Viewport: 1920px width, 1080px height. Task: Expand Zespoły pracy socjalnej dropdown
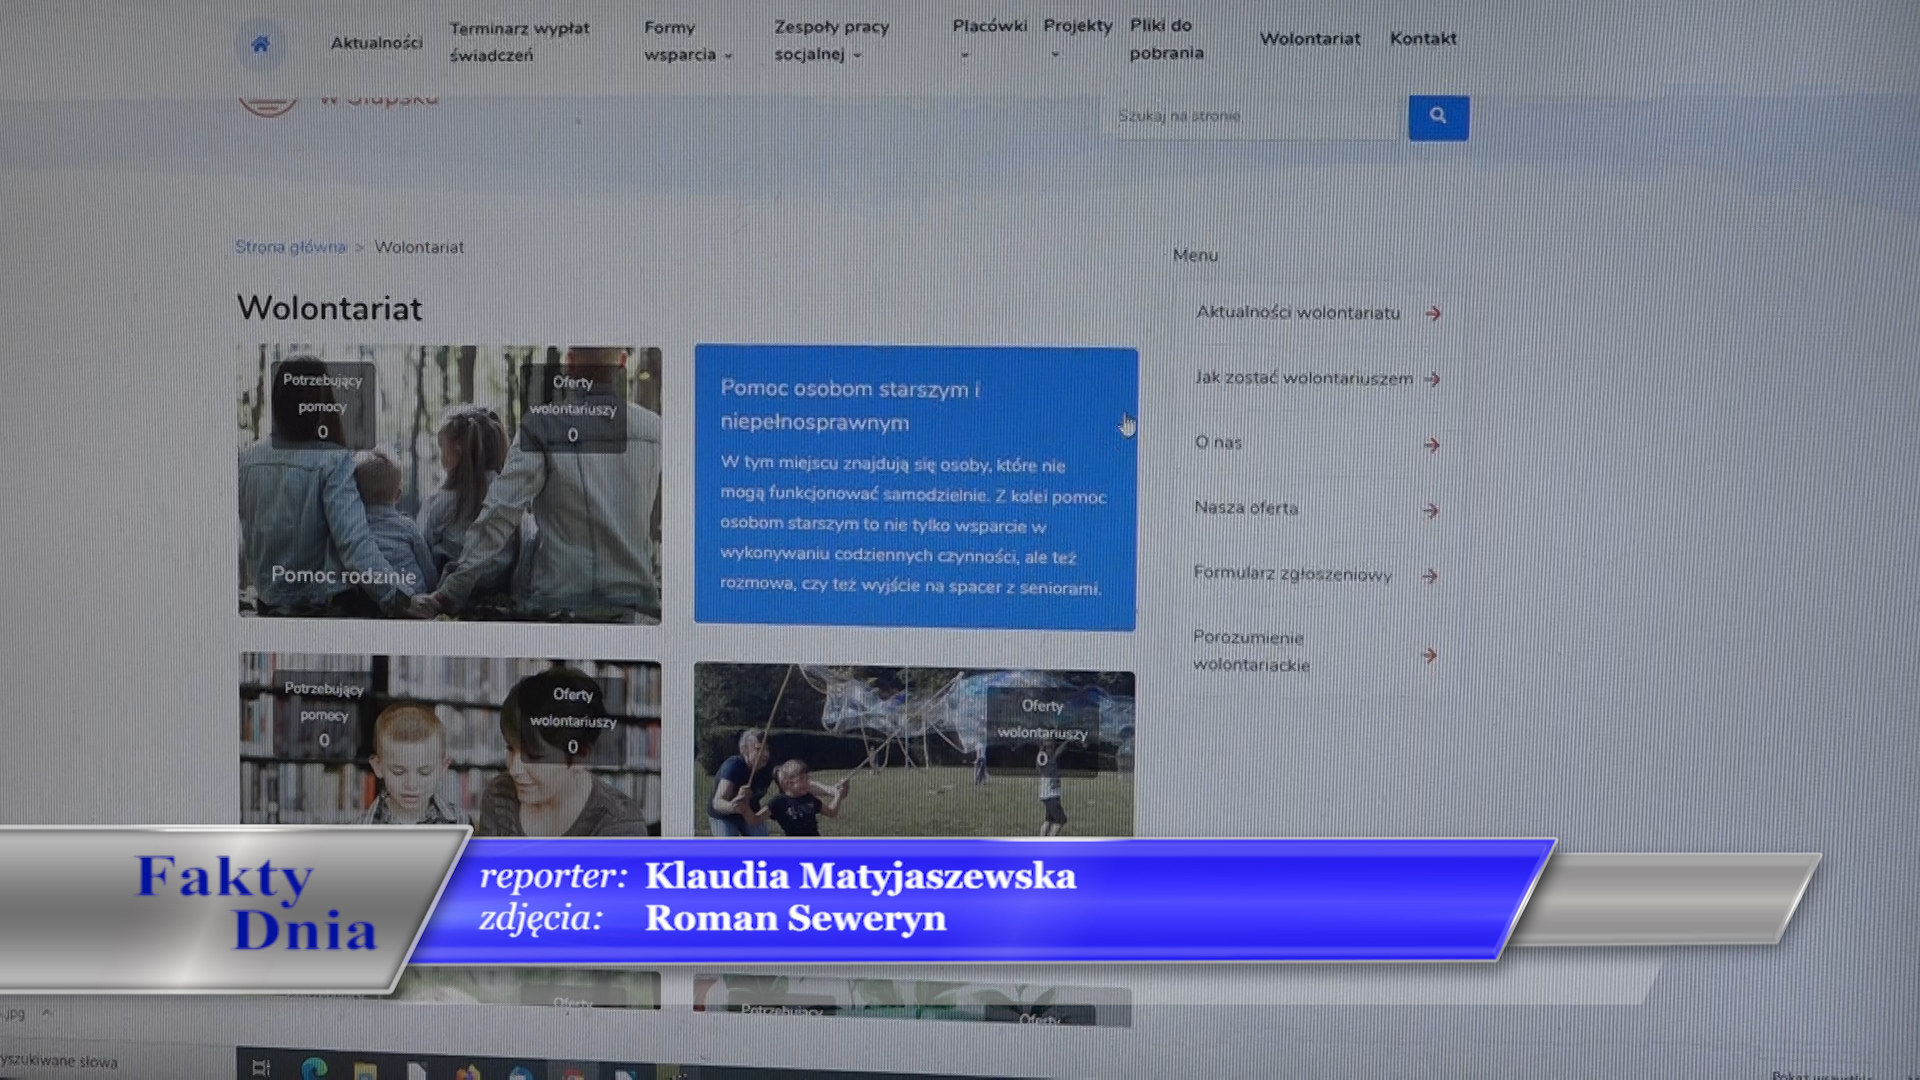(x=831, y=41)
